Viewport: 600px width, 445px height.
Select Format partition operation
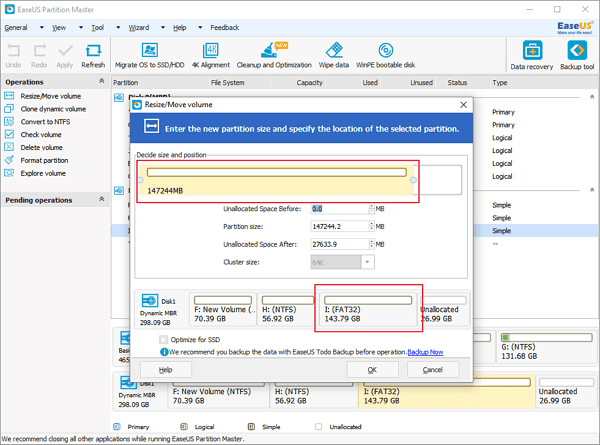click(44, 160)
